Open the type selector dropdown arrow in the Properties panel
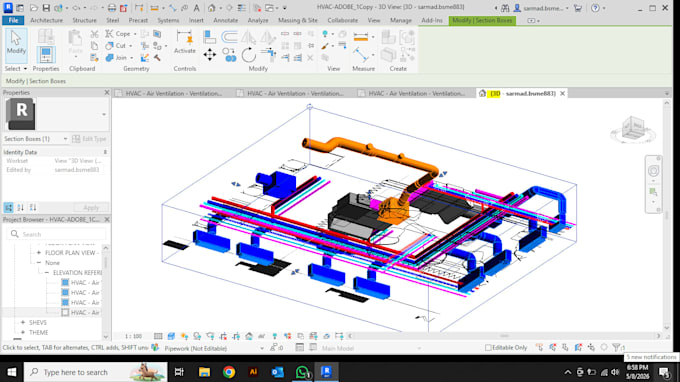This screenshot has width=680, height=382. coord(104,114)
